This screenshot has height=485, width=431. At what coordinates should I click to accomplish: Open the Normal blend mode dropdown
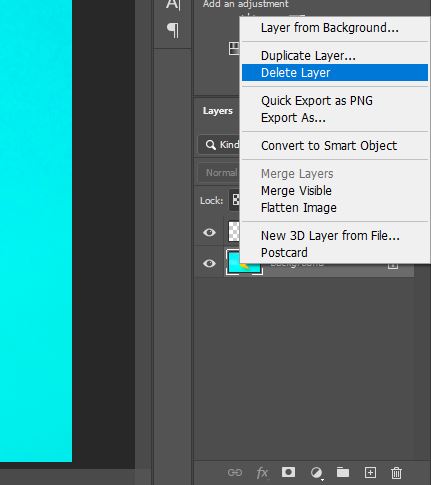[x=219, y=173]
